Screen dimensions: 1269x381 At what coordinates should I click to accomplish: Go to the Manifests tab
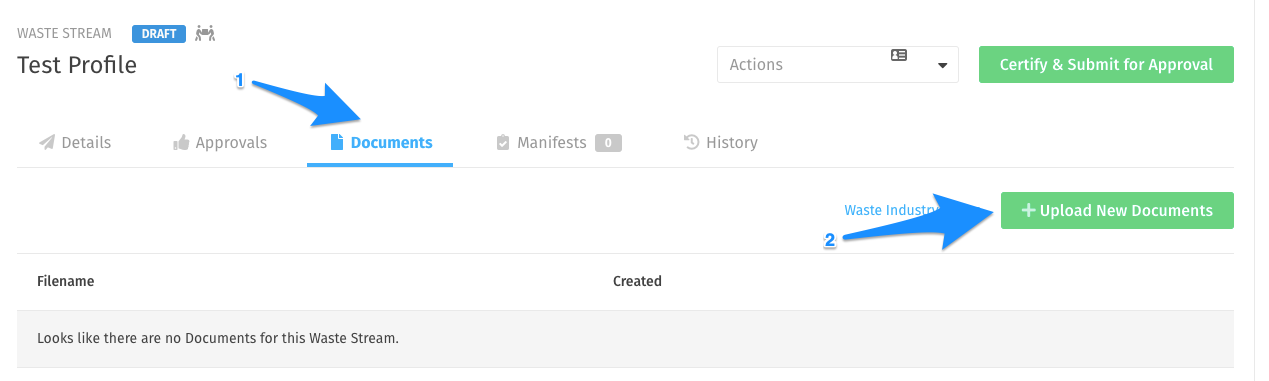click(559, 143)
